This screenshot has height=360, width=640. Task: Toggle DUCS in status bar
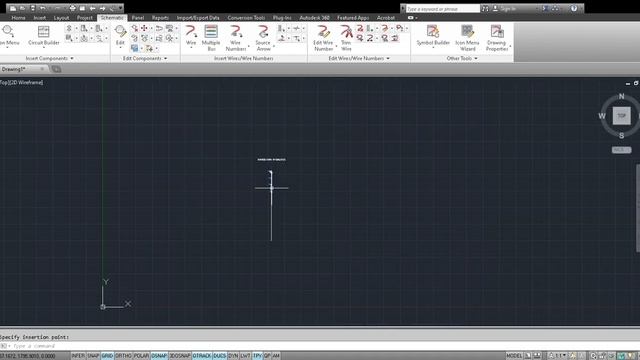point(220,356)
